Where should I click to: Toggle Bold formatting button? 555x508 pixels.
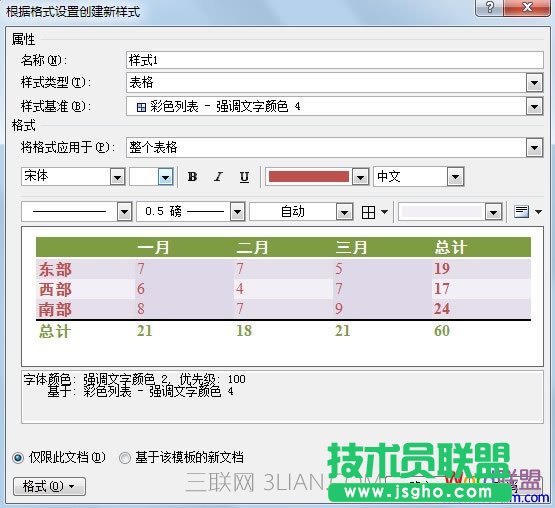click(x=192, y=176)
